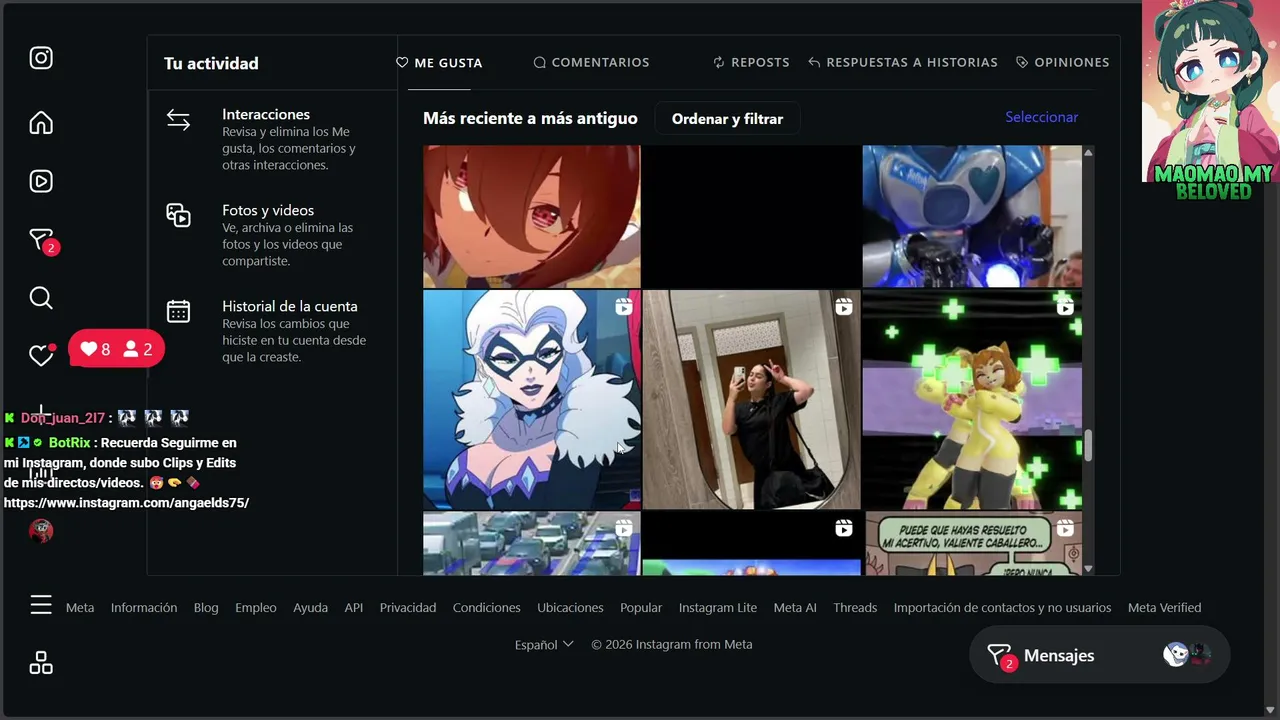Viewport: 1280px width, 720px height.
Task: Open direct messages icon in left sidebar
Action: coord(41,240)
